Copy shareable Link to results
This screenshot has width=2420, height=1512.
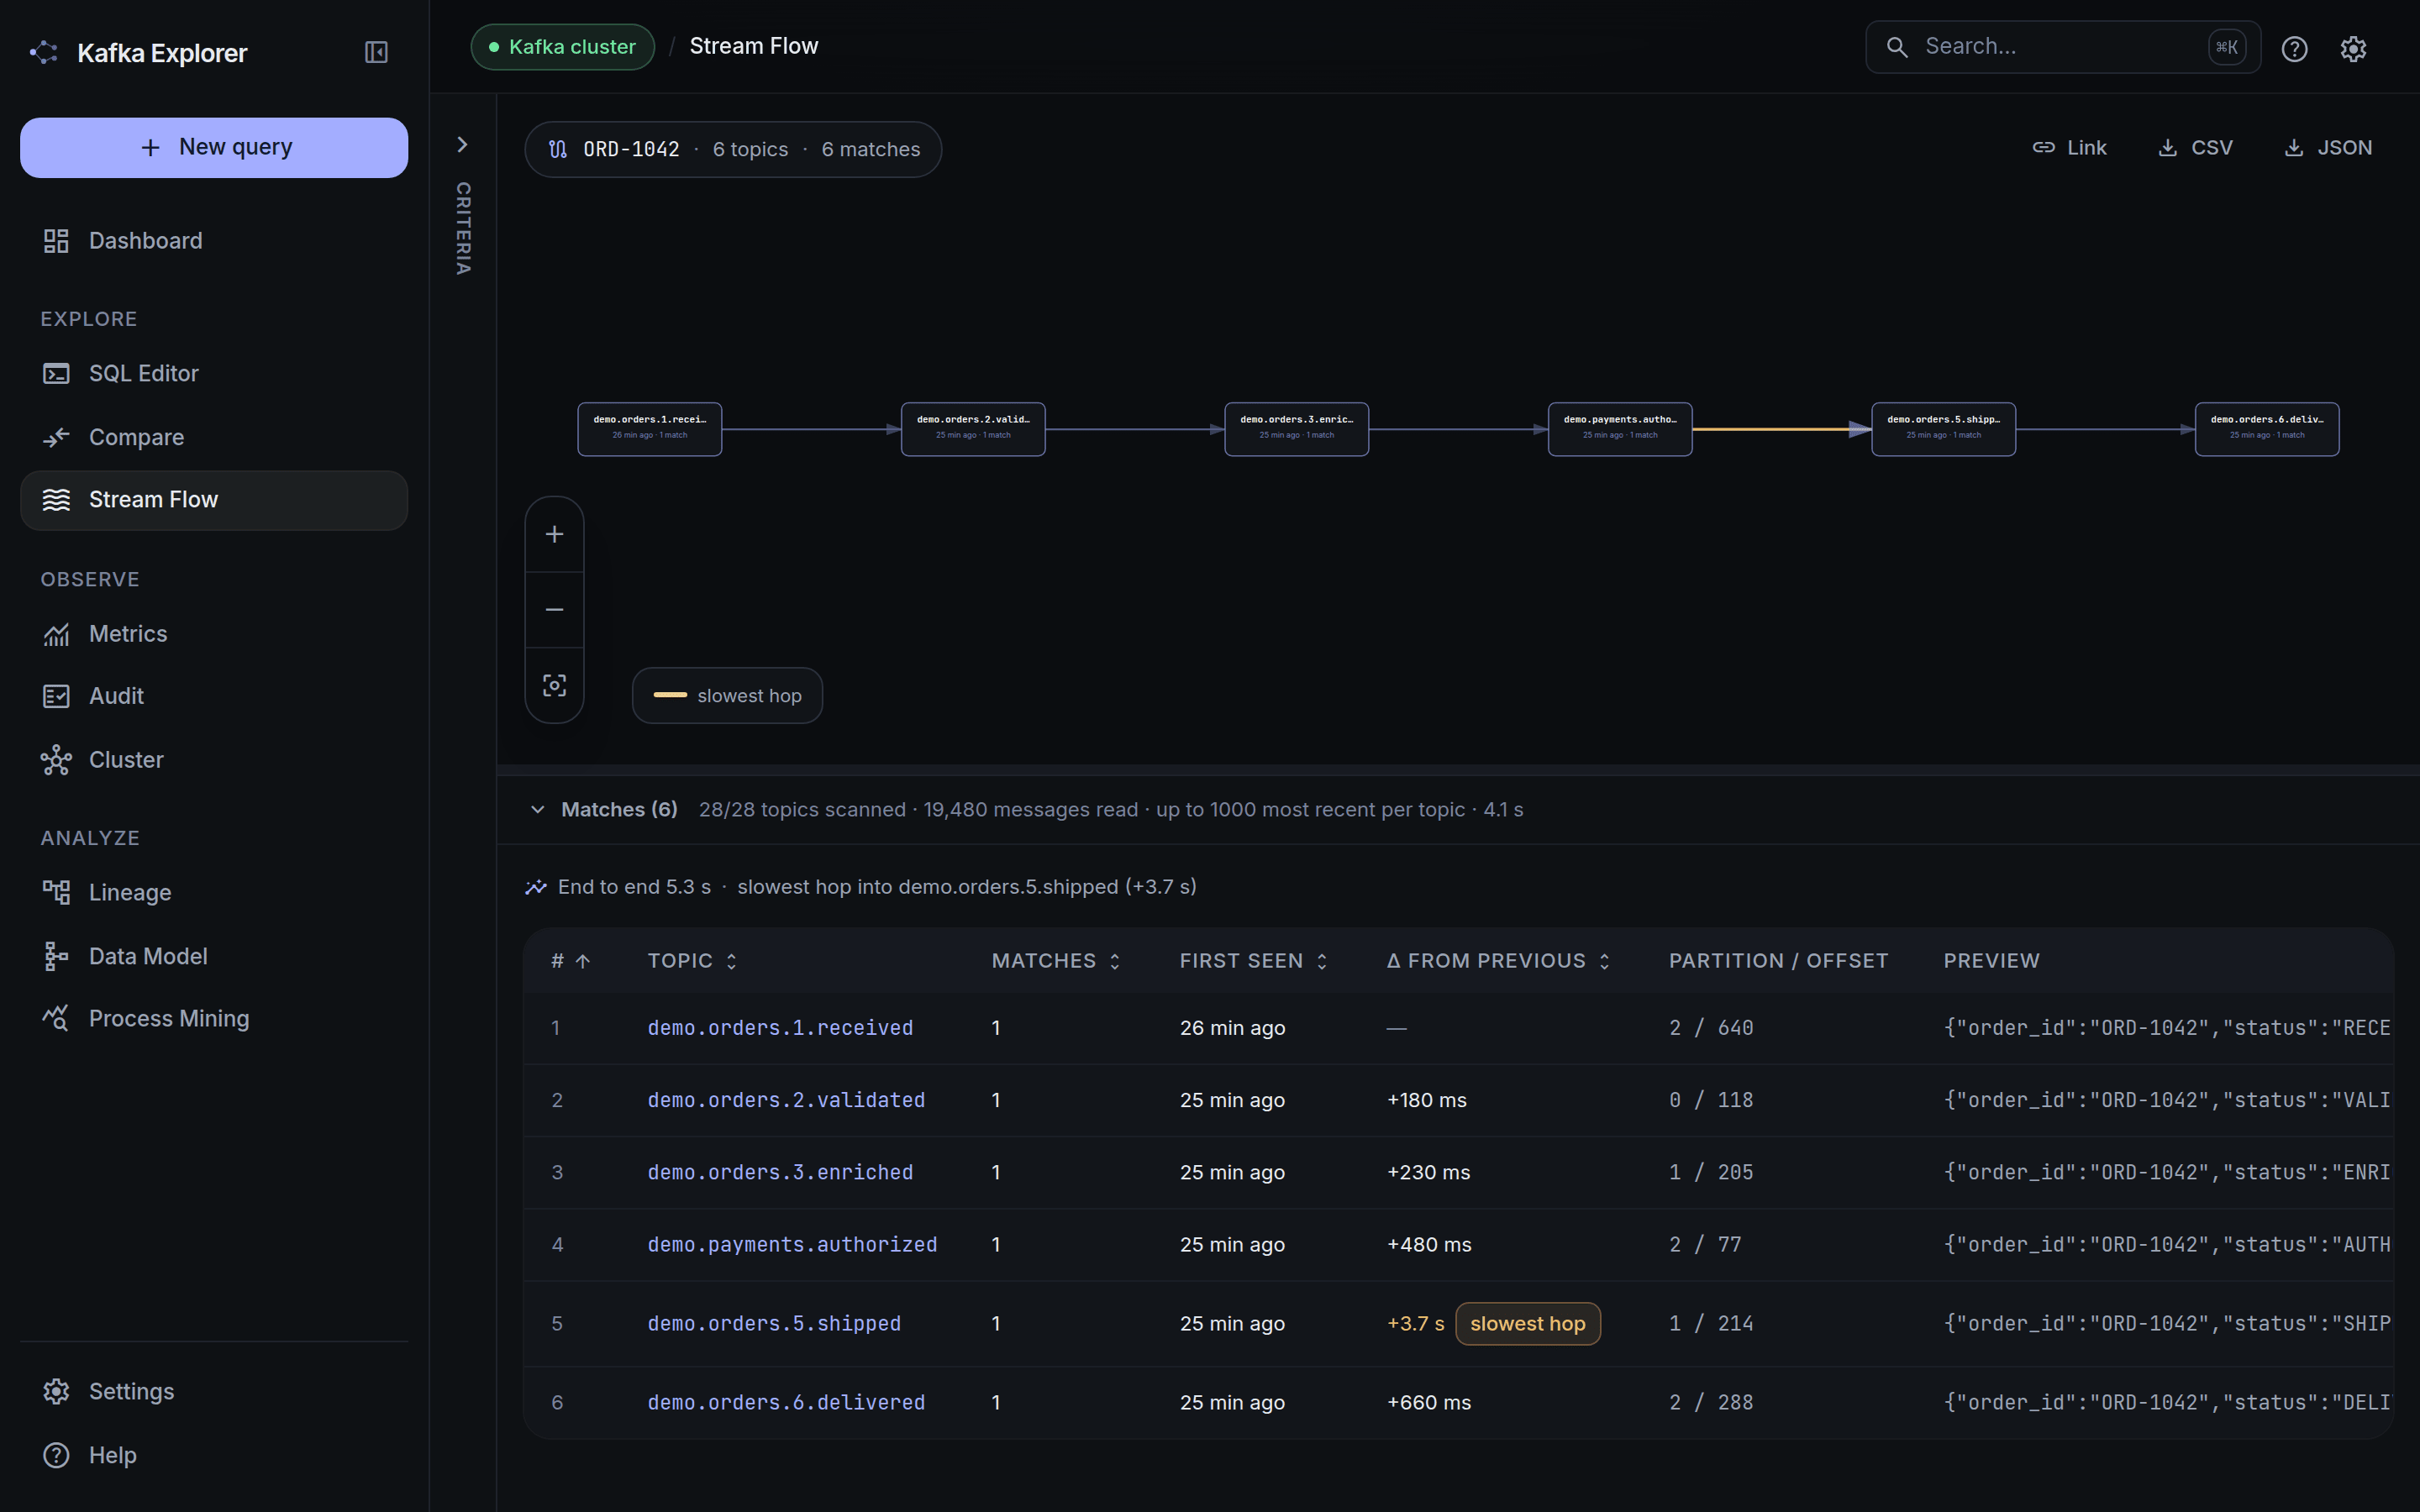point(2069,148)
